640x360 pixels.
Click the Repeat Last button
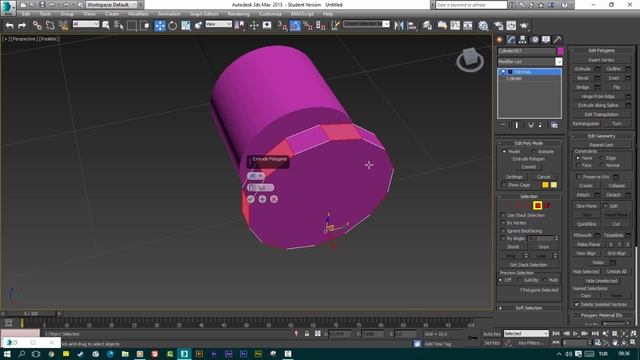click(x=601, y=145)
